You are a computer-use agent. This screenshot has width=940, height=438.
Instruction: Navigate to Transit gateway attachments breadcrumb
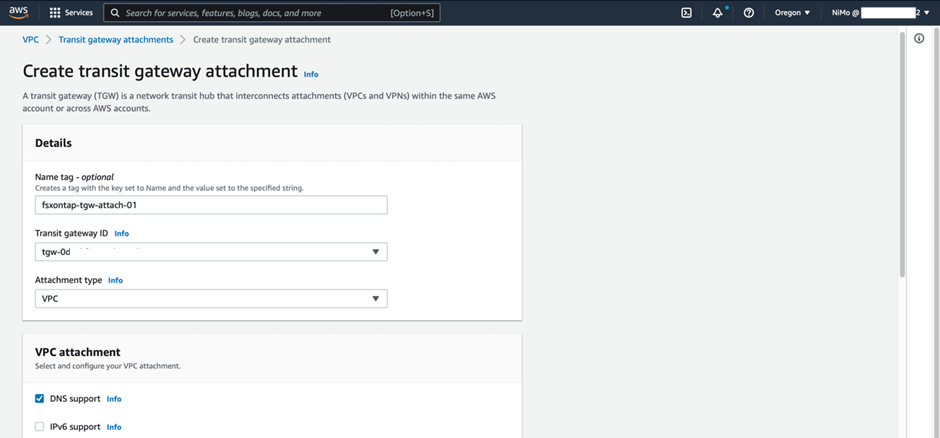point(115,39)
